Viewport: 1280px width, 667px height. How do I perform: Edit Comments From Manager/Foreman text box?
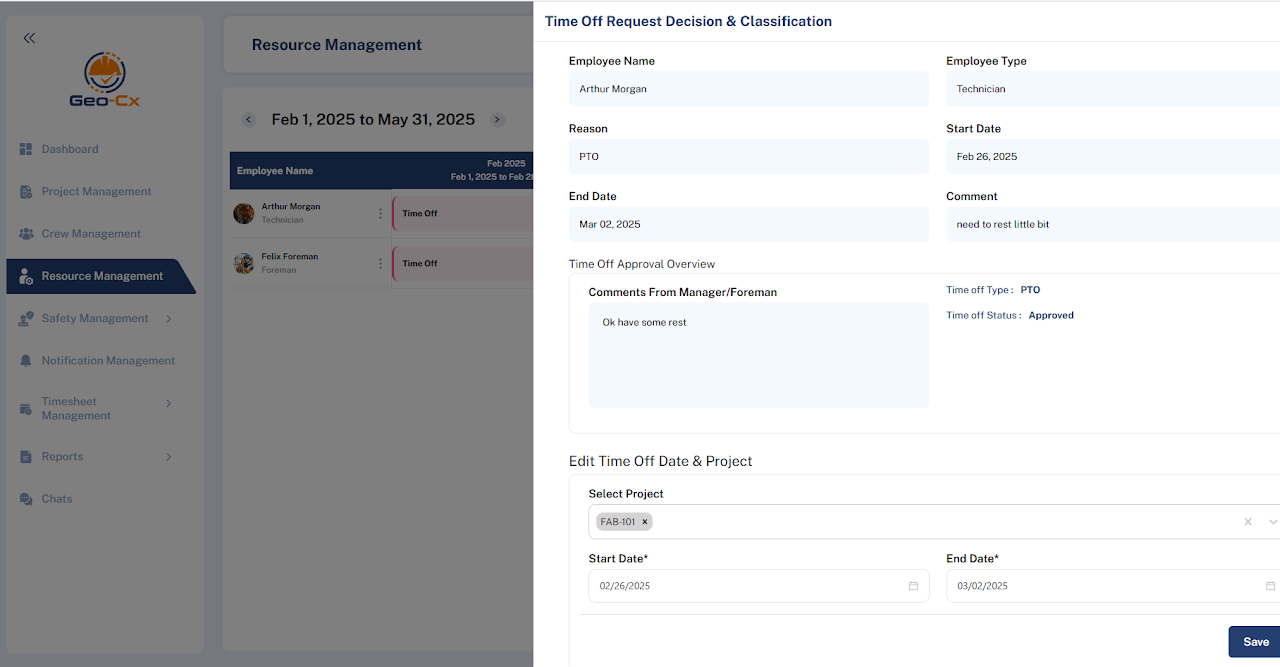[758, 355]
